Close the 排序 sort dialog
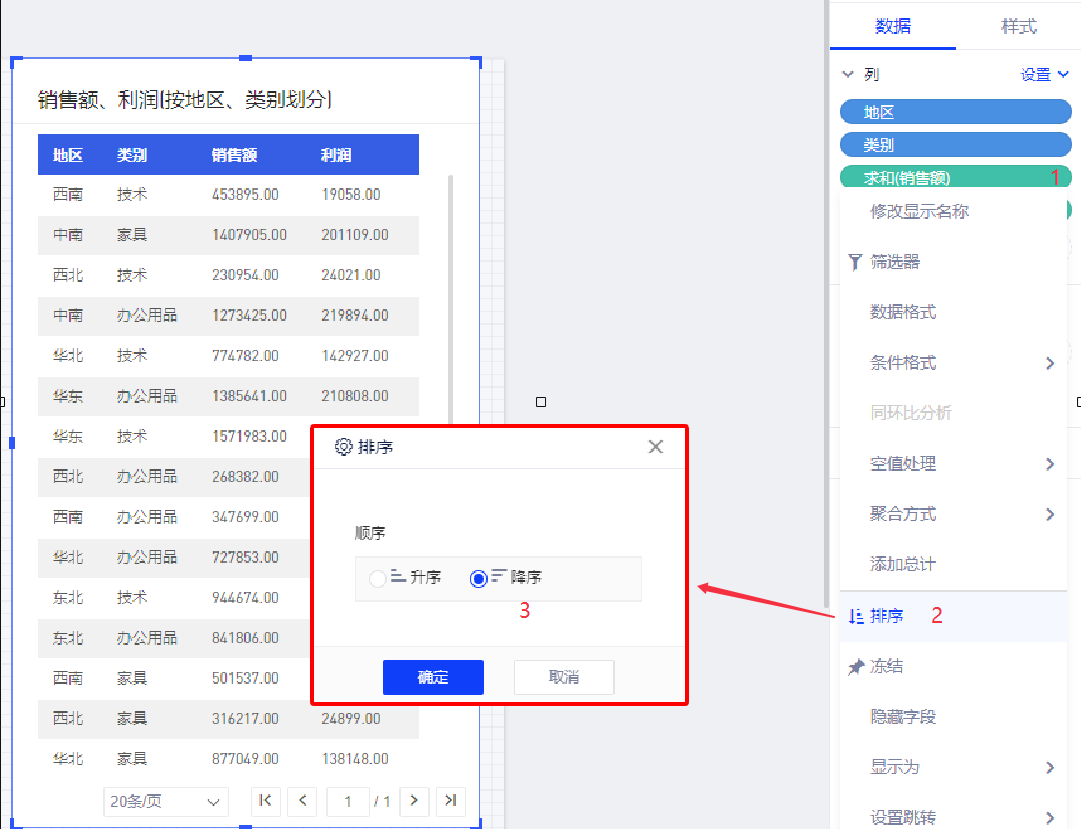The image size is (1081, 829). [655, 447]
